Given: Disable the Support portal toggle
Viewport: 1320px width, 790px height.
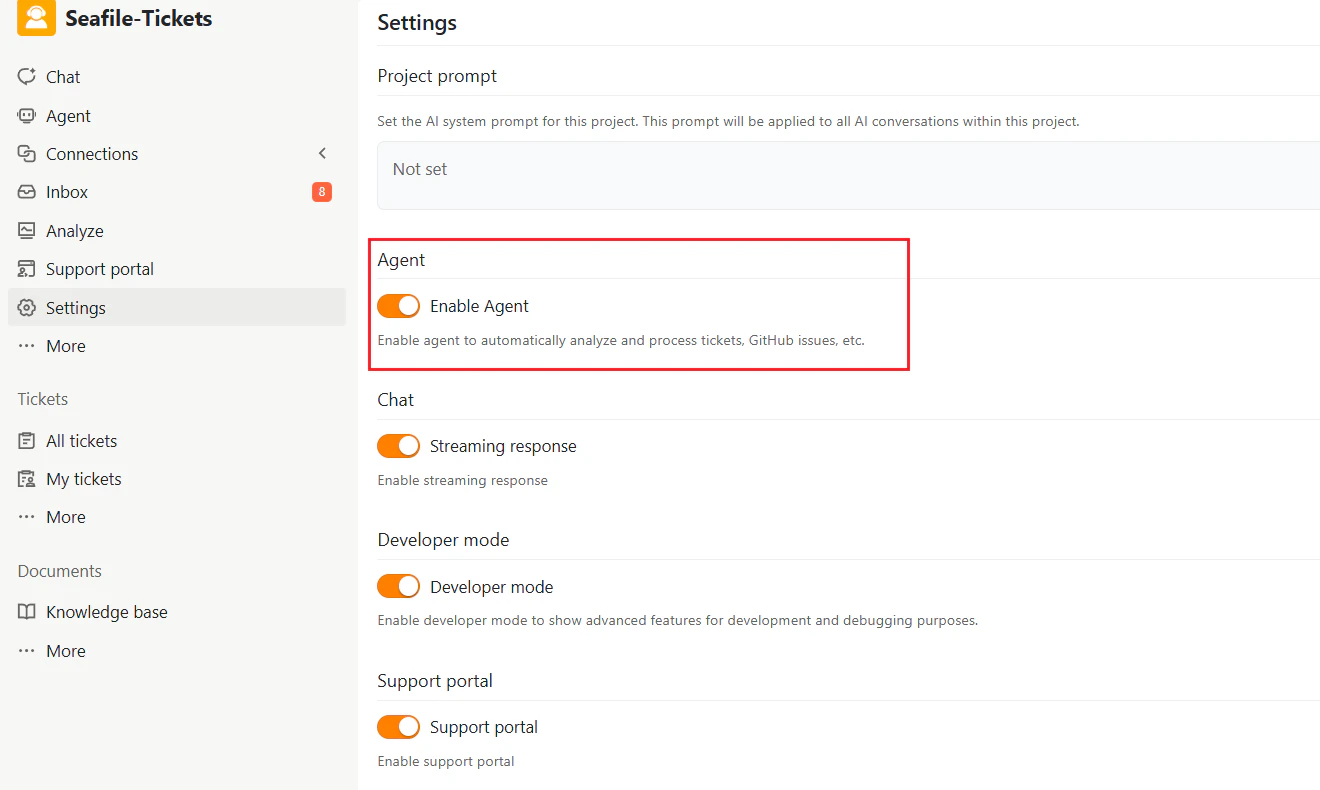Looking at the screenshot, I should click(398, 727).
